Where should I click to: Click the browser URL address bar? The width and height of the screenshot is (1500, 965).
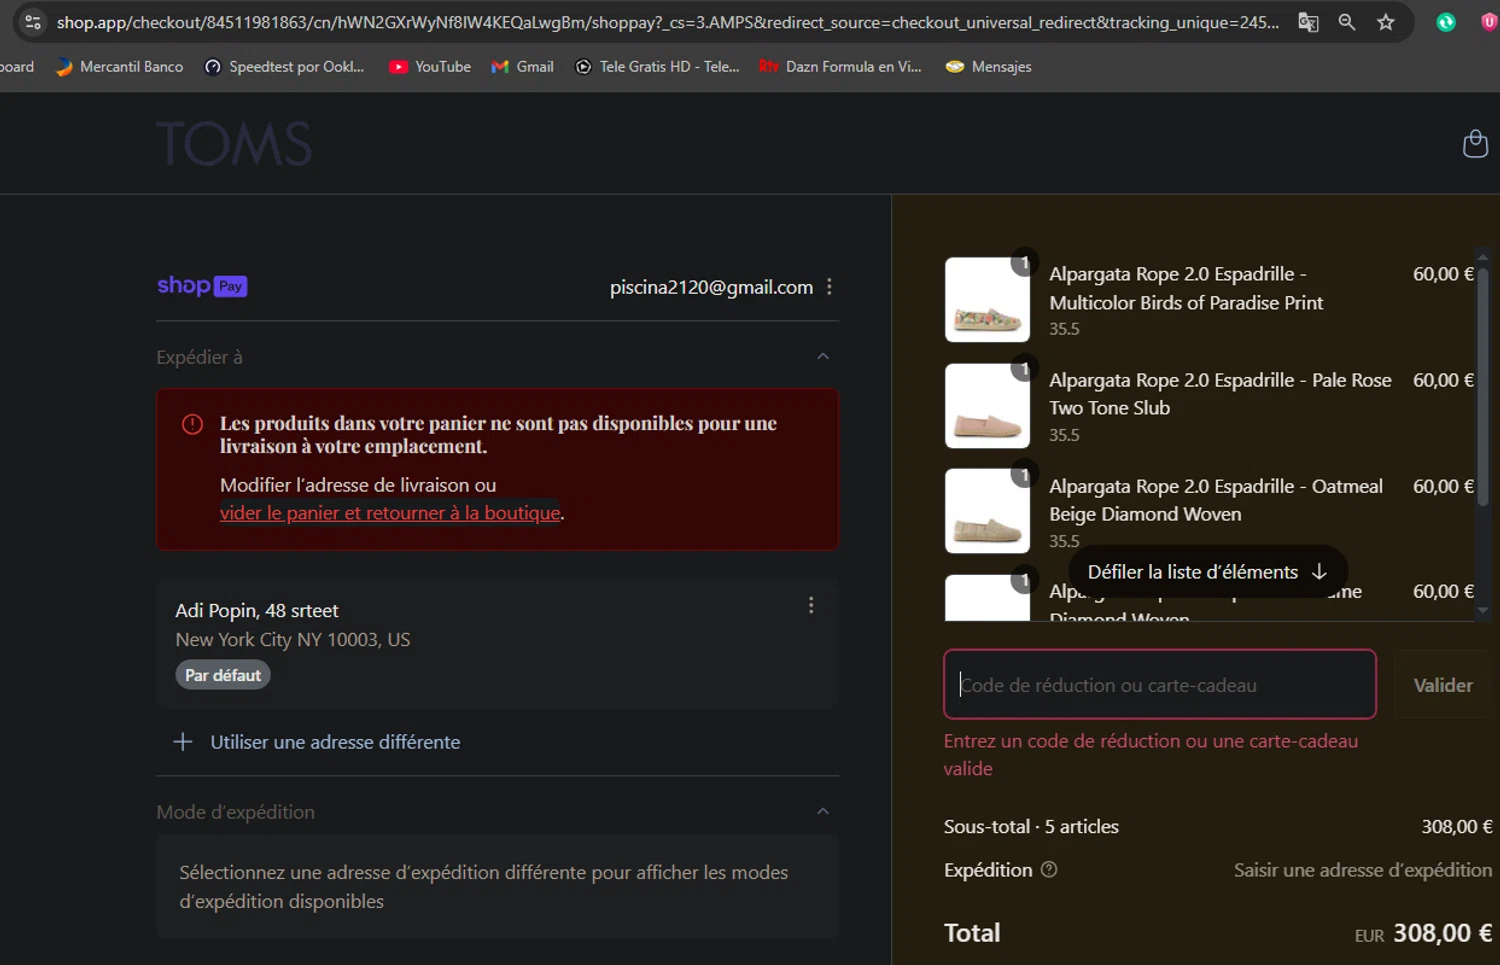point(667,22)
